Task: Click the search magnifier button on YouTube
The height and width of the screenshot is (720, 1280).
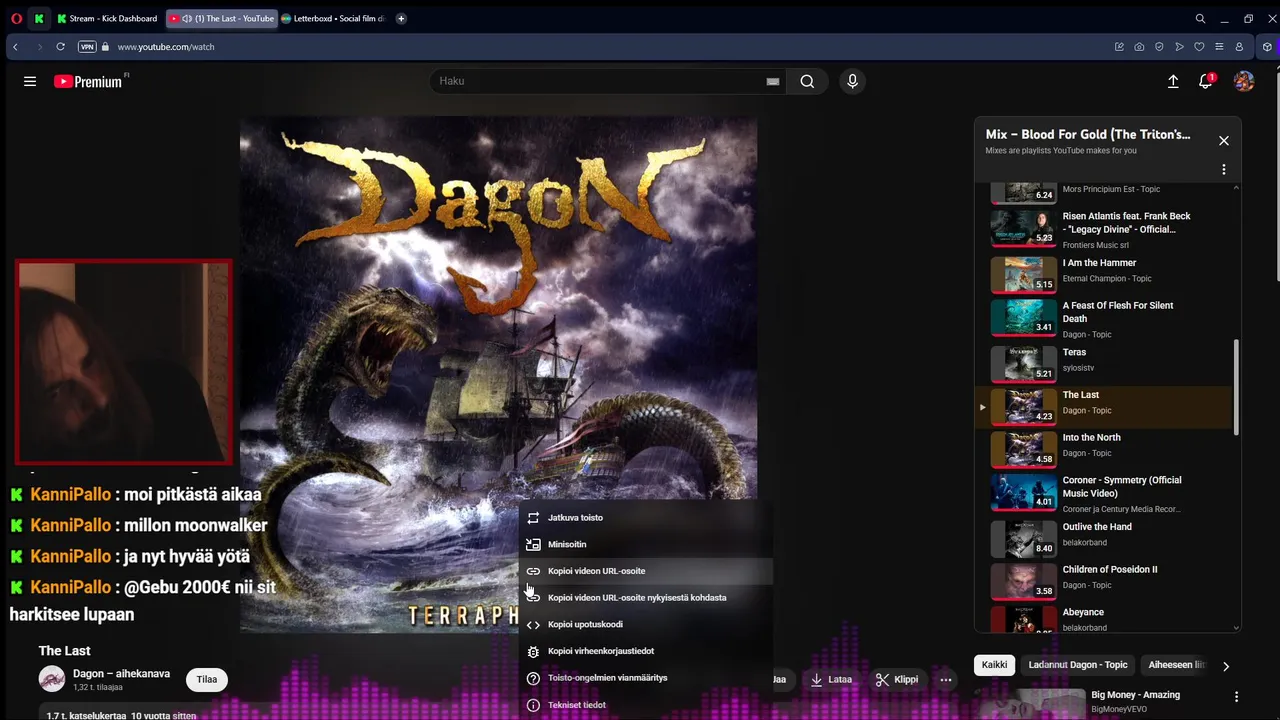Action: click(807, 81)
